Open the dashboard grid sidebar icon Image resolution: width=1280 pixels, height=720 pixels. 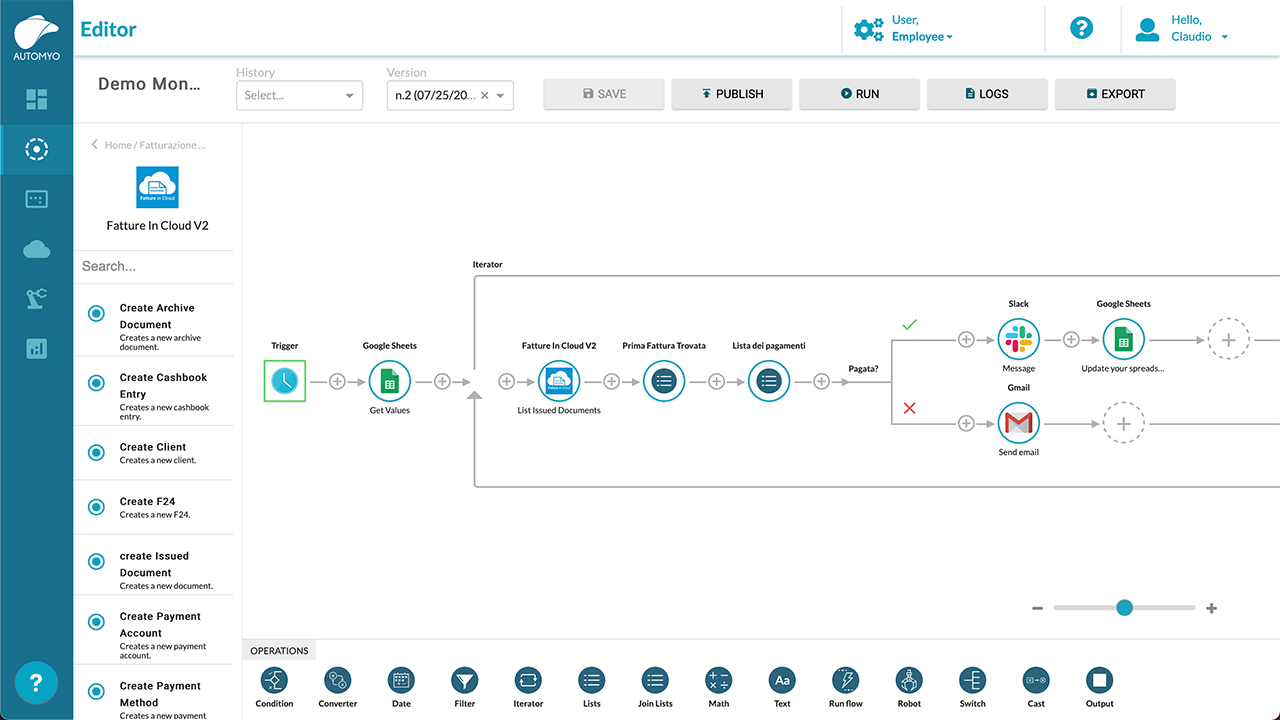[x=37, y=99]
